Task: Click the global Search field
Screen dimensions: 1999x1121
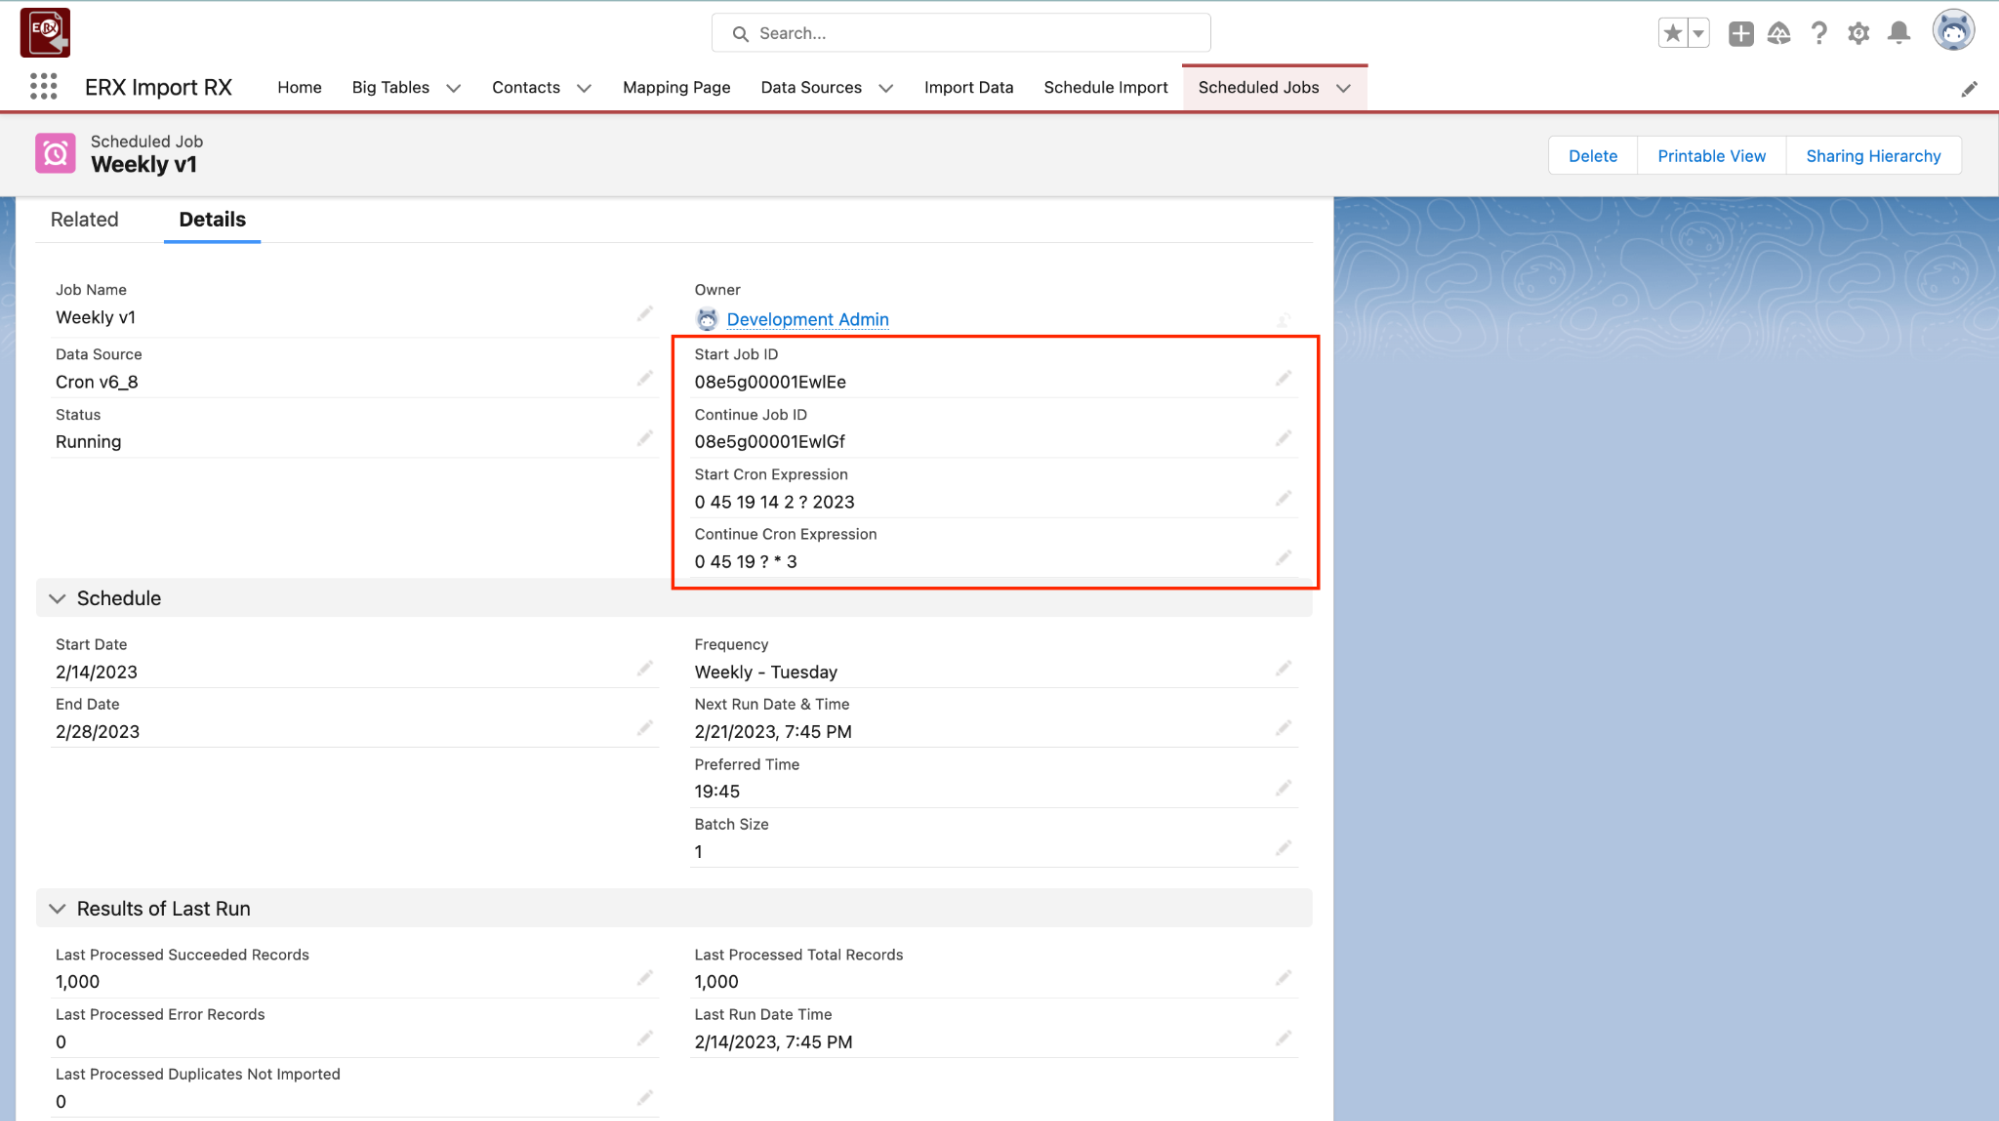Action: tap(960, 33)
